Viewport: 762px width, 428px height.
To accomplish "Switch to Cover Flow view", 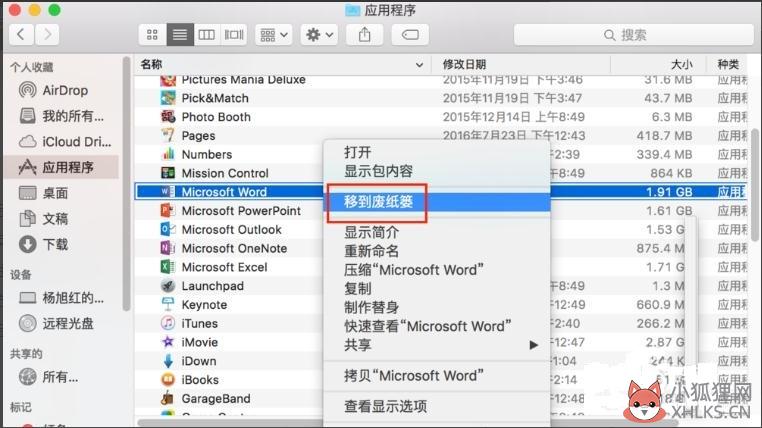I will pos(234,34).
